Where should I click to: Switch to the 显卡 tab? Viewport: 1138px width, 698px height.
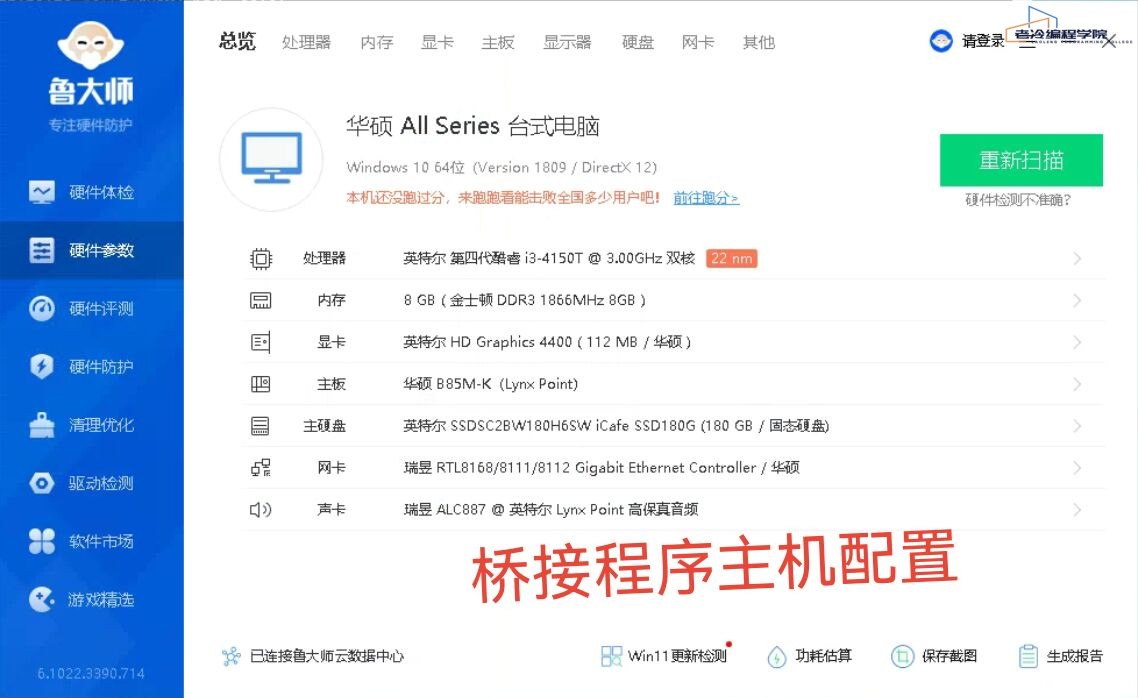438,42
